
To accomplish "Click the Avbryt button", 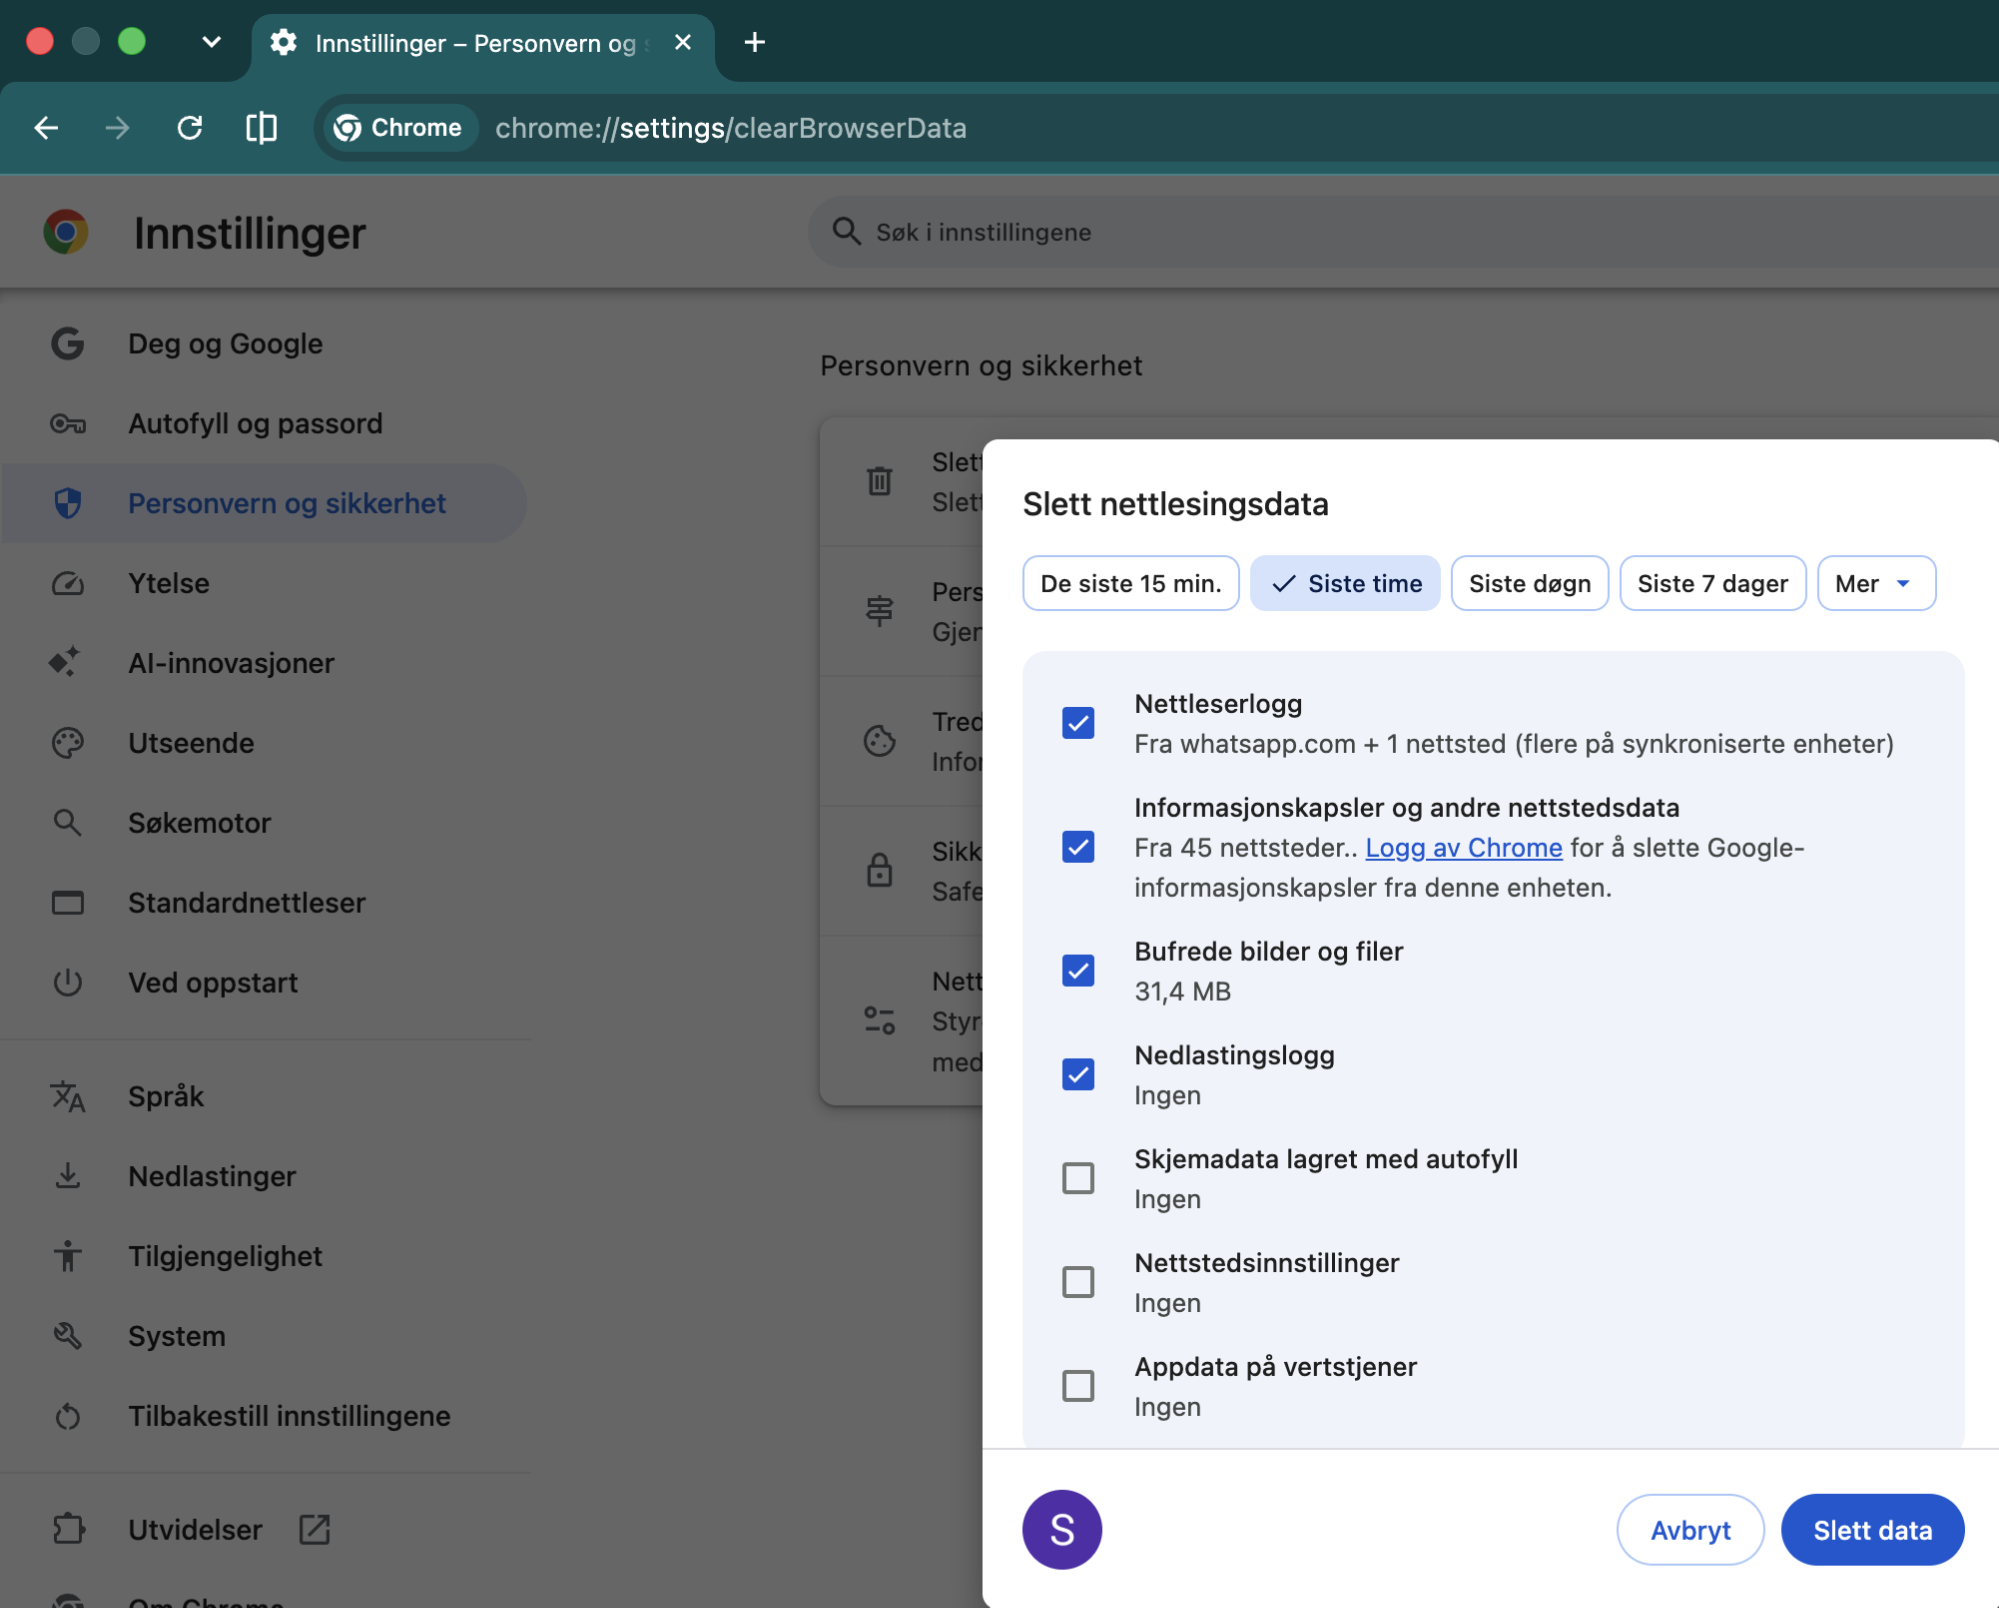I will (1690, 1530).
